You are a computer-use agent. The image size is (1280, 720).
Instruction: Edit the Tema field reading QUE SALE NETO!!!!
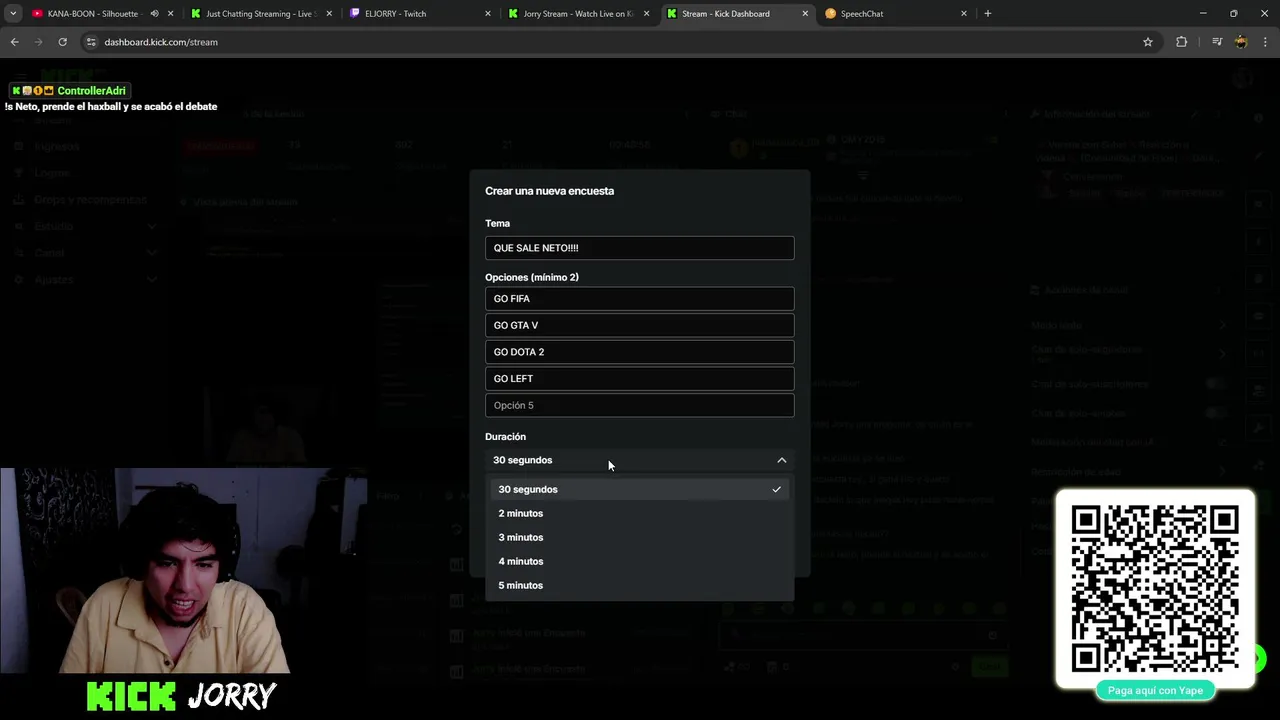(x=640, y=248)
